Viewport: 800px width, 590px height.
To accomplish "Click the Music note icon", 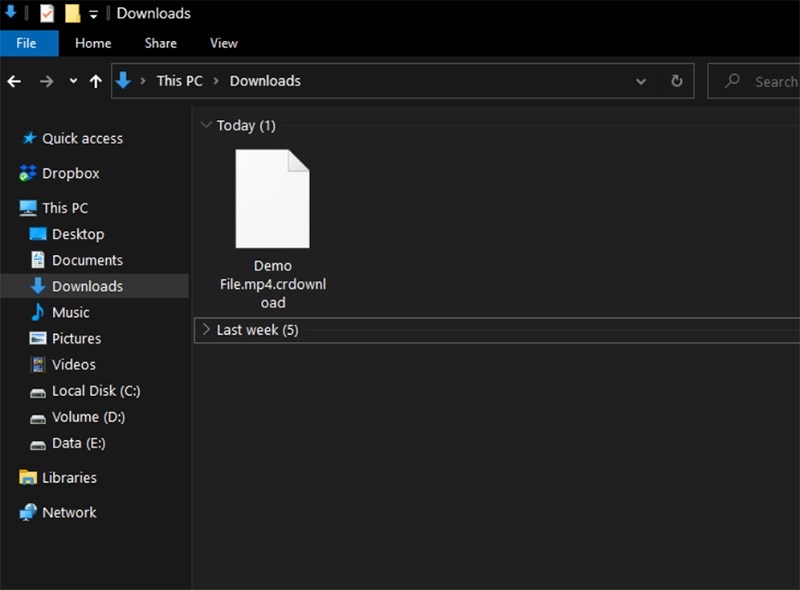I will (38, 312).
